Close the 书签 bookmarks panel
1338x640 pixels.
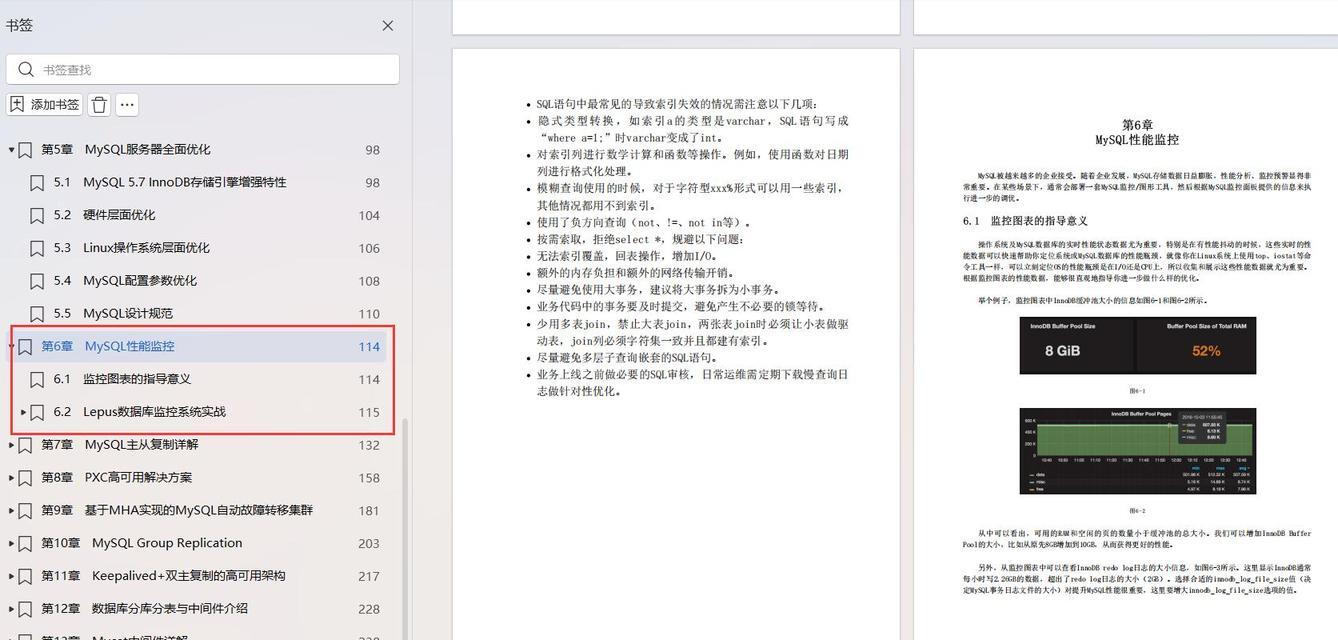[x=388, y=26]
